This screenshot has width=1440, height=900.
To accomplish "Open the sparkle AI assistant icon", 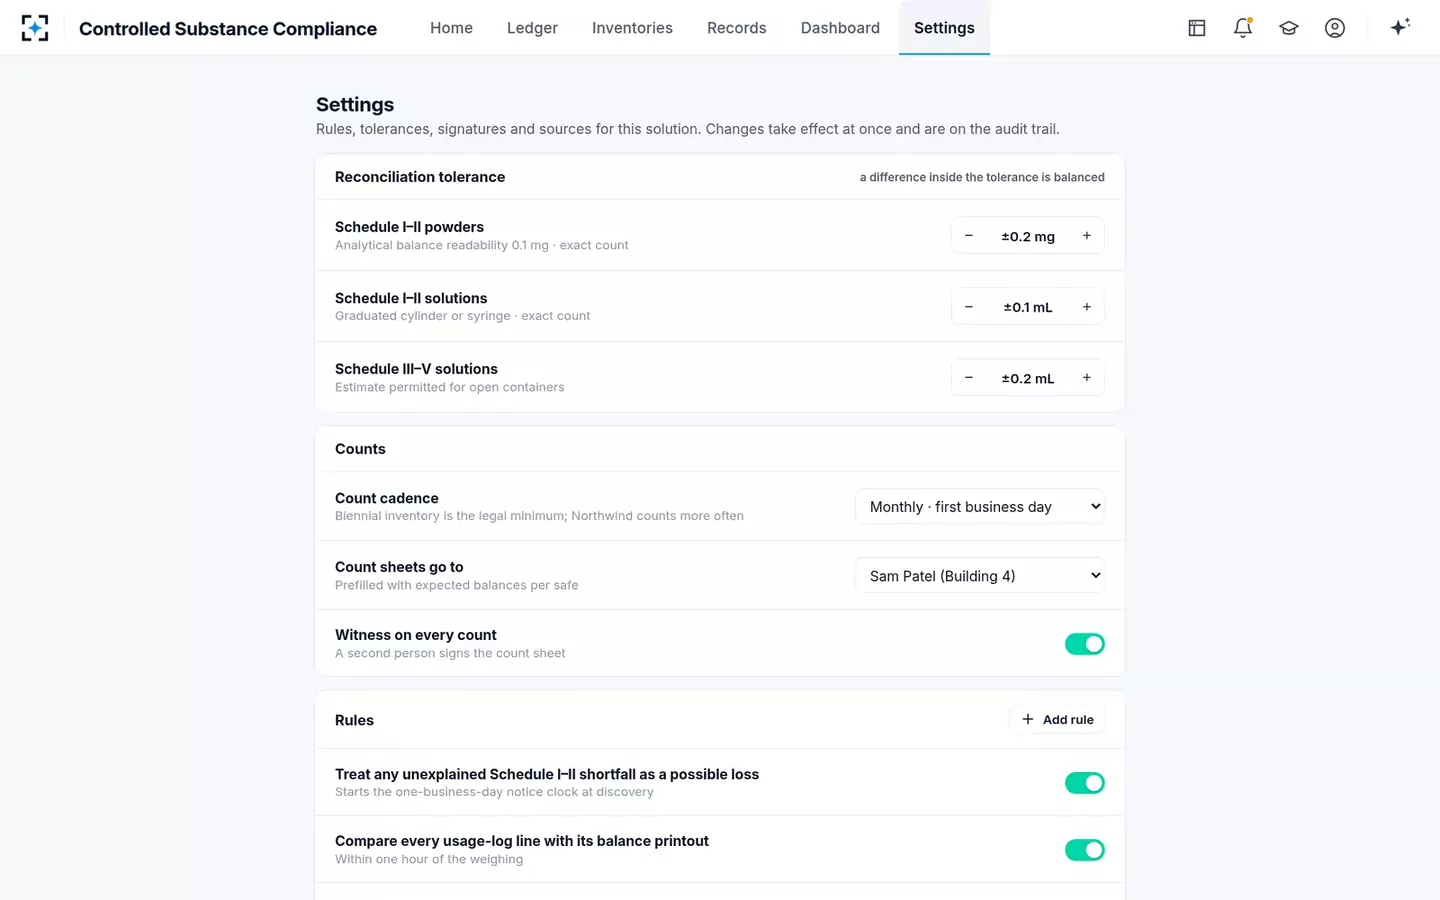I will [x=1400, y=27].
